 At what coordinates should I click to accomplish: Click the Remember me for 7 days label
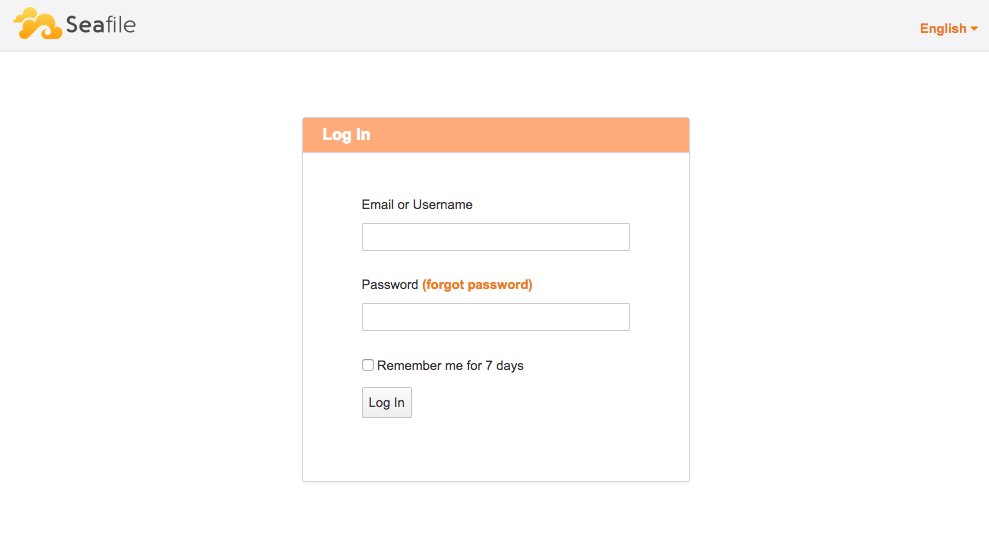450,366
